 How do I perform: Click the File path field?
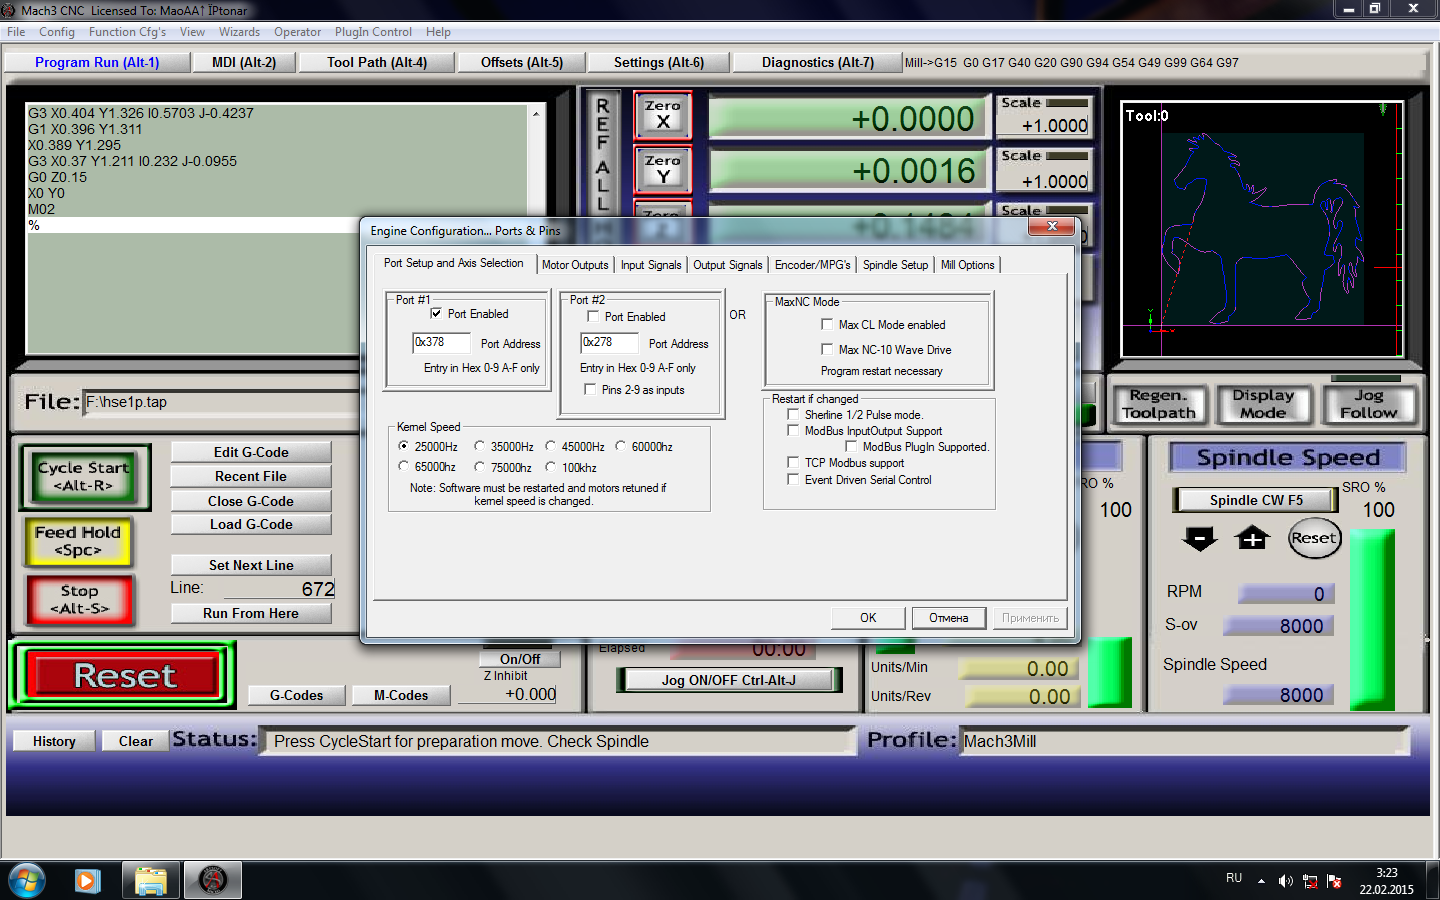[x=221, y=403]
